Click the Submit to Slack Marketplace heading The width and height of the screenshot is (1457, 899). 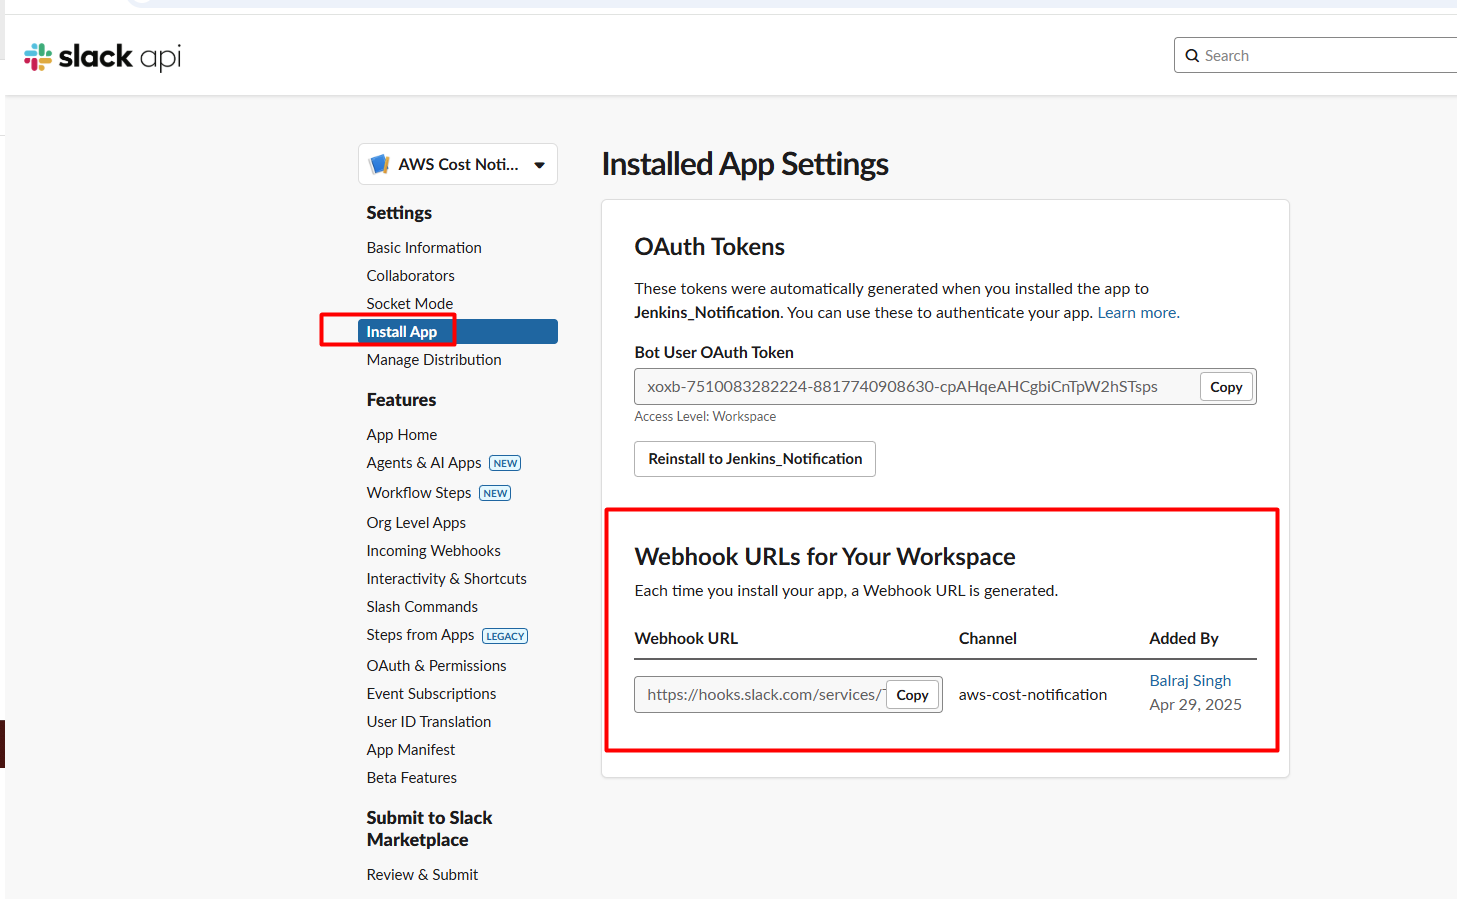430,829
